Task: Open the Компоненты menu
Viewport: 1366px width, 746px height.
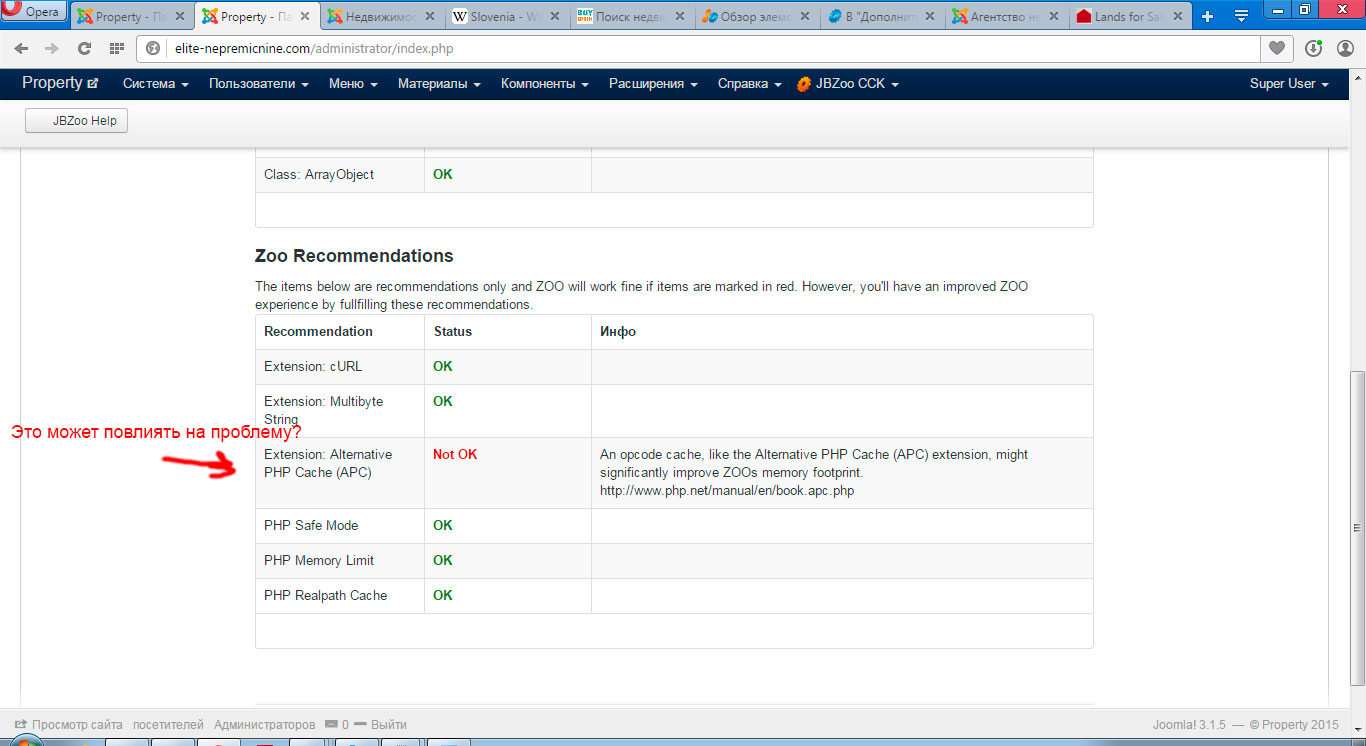Action: coord(544,84)
